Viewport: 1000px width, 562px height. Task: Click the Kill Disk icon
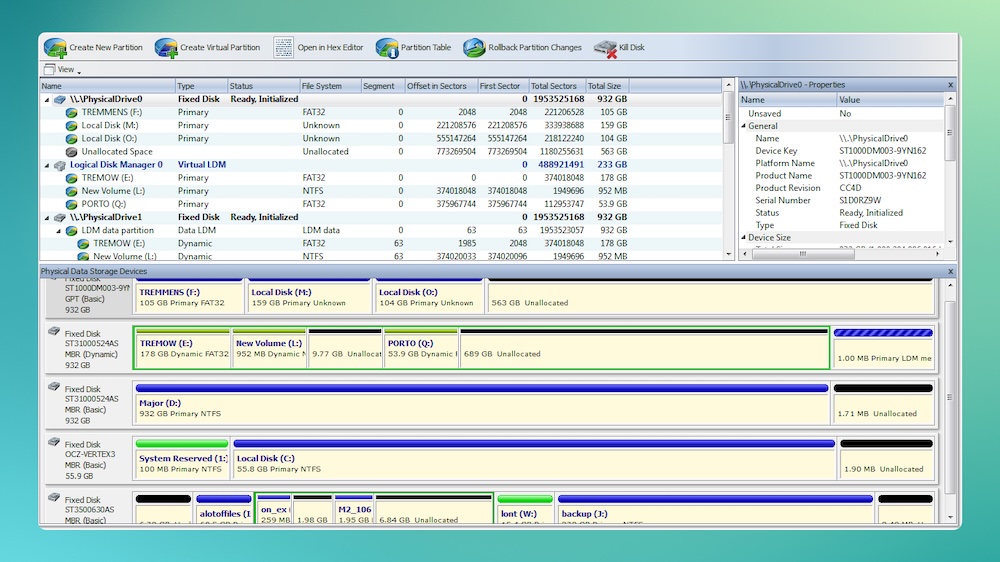[x=605, y=47]
